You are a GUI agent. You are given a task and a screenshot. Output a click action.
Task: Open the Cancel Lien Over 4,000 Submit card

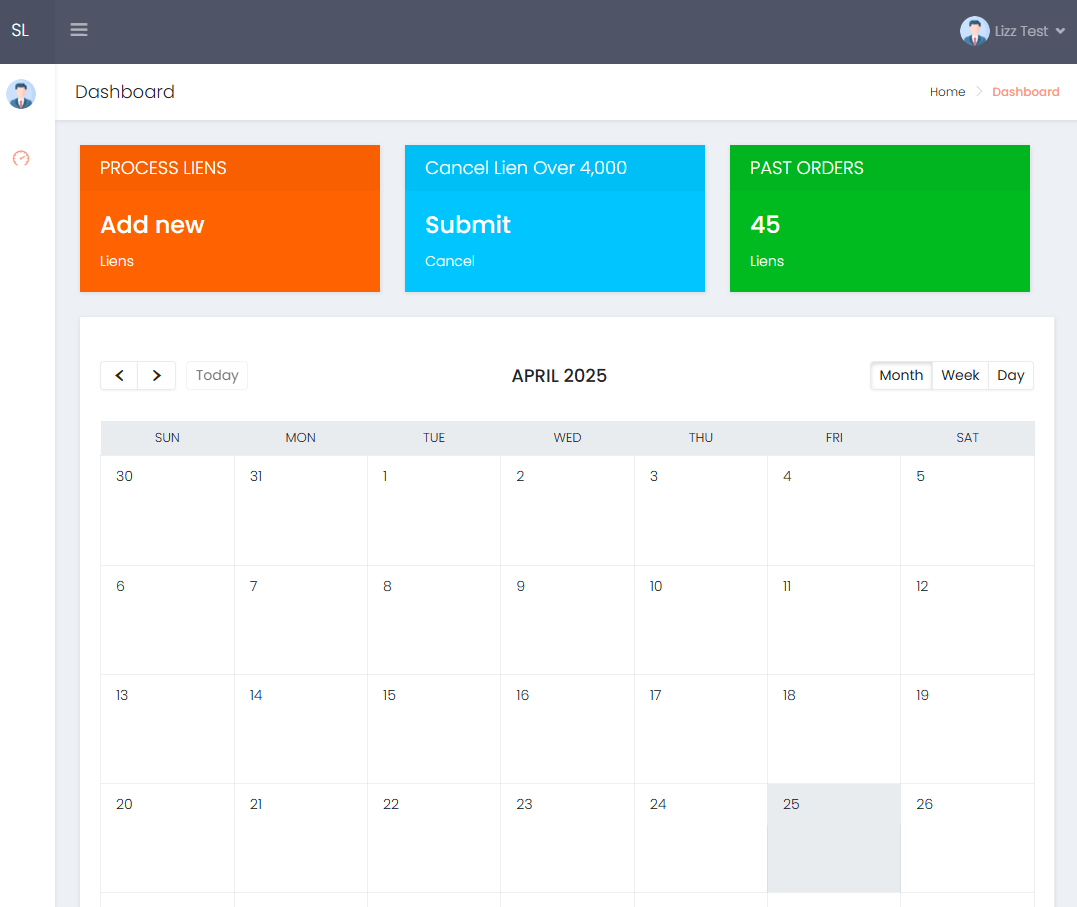(554, 219)
